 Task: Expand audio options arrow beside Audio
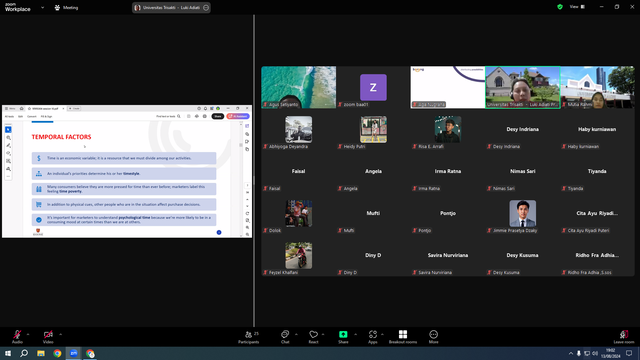[28, 334]
